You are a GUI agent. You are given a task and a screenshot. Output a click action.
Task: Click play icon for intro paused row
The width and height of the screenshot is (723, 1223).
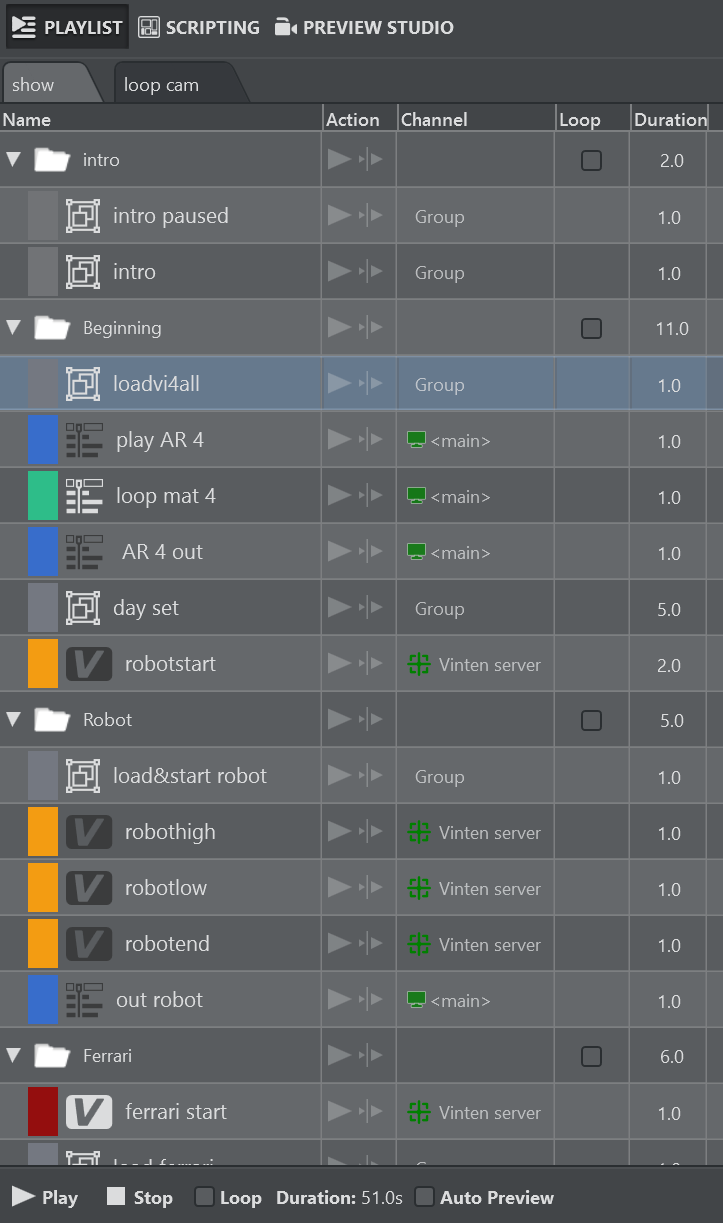click(339, 216)
